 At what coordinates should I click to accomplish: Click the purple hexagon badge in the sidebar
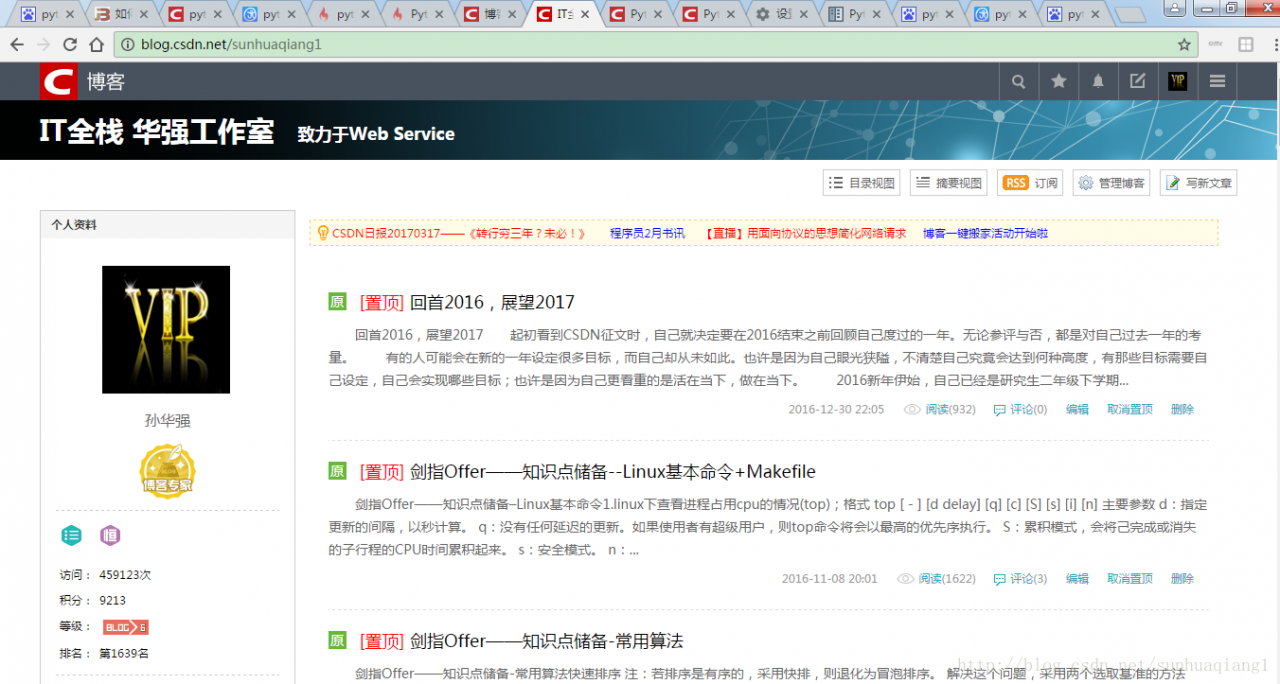point(110,536)
